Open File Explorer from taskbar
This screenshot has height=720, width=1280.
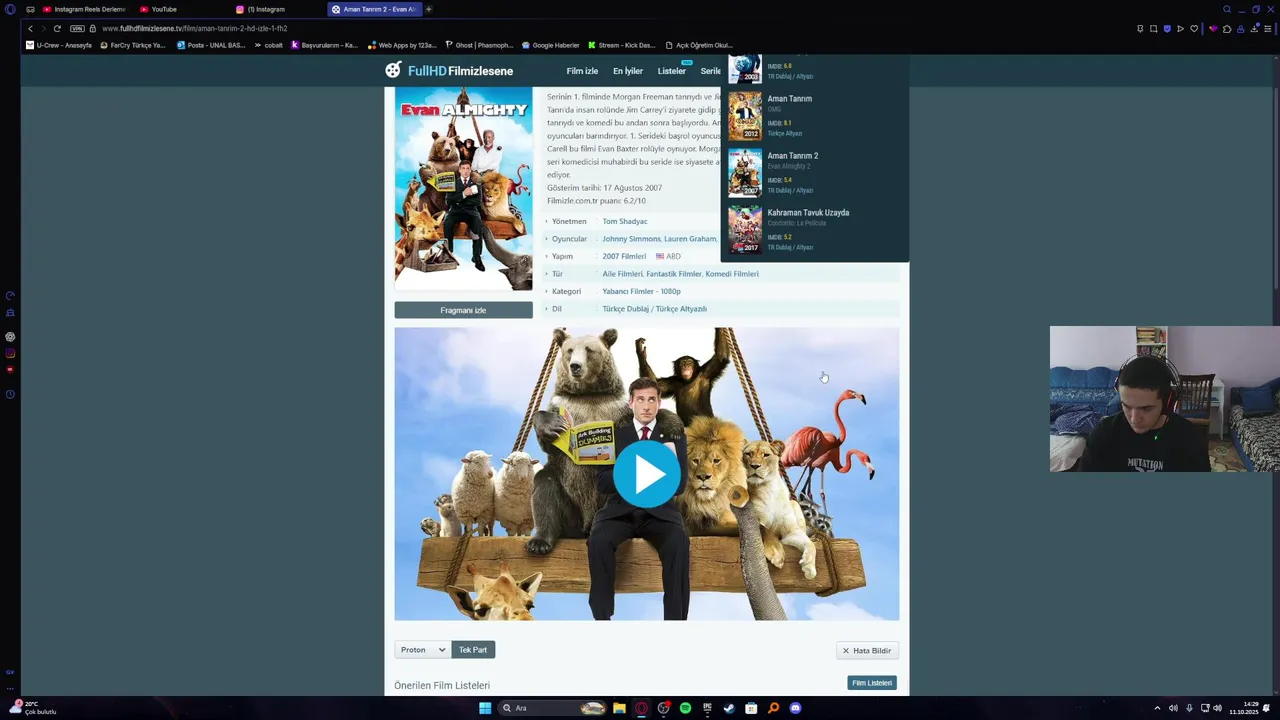[x=619, y=708]
